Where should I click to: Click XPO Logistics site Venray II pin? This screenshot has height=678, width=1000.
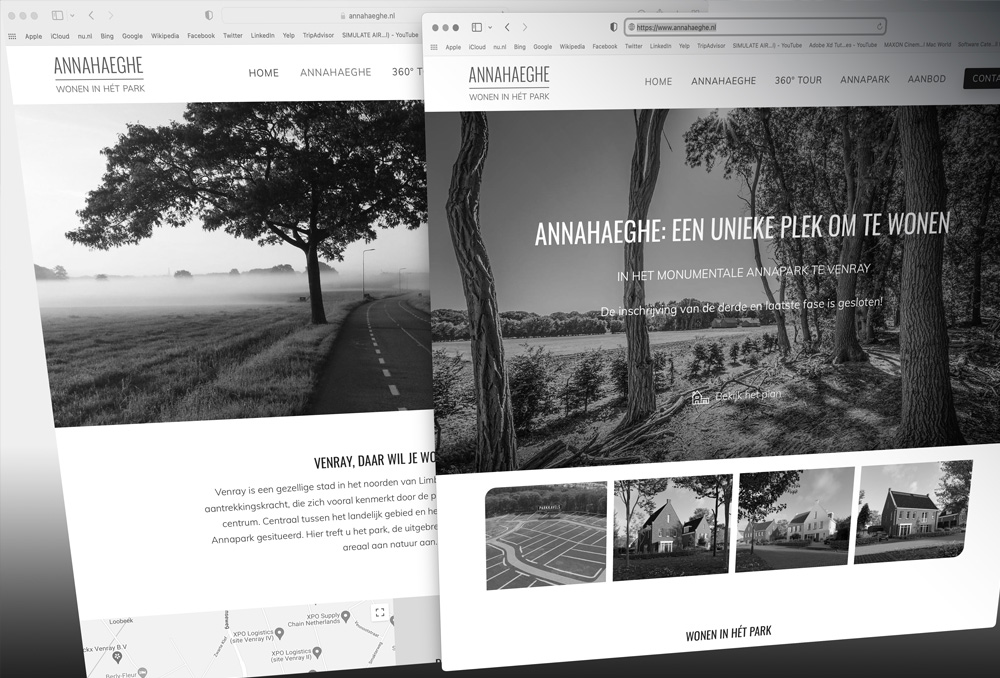[317, 652]
